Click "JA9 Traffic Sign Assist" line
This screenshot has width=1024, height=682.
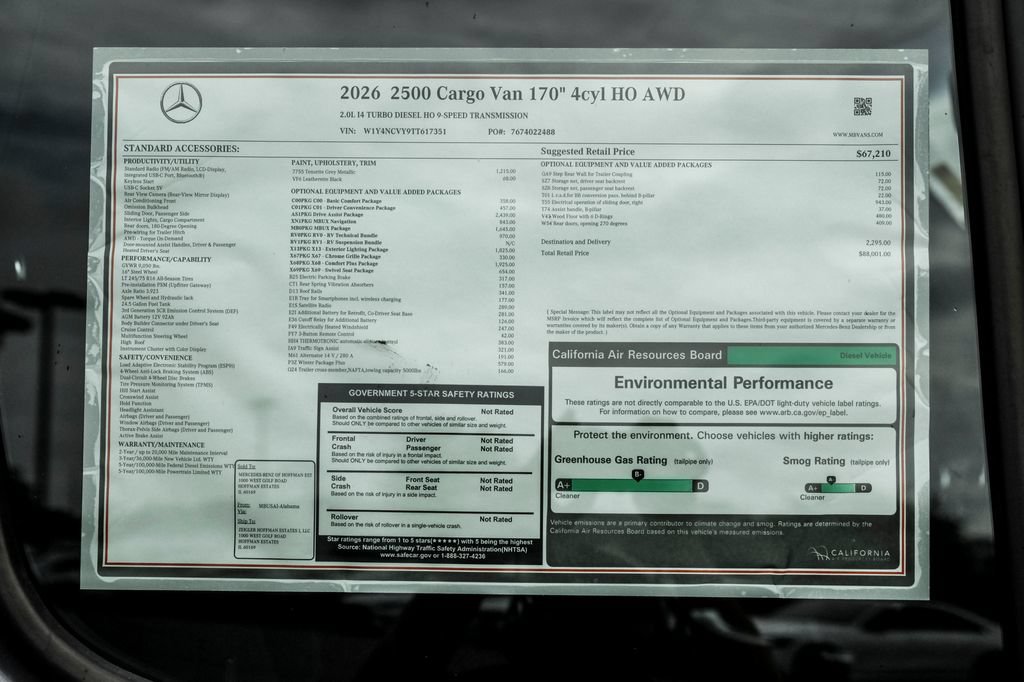[313, 349]
